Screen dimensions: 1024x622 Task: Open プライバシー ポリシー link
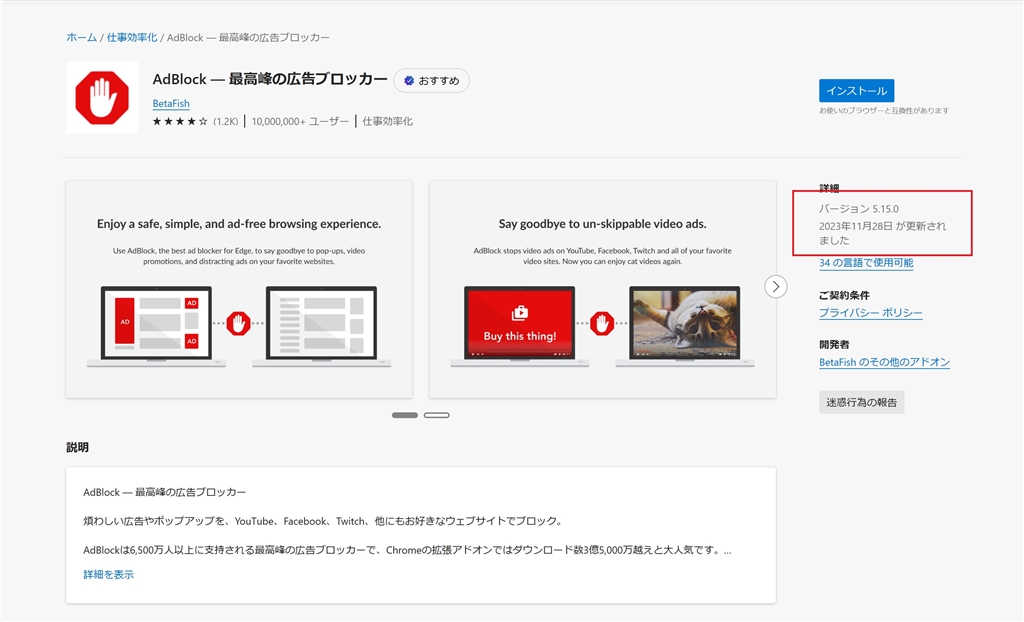(871, 313)
